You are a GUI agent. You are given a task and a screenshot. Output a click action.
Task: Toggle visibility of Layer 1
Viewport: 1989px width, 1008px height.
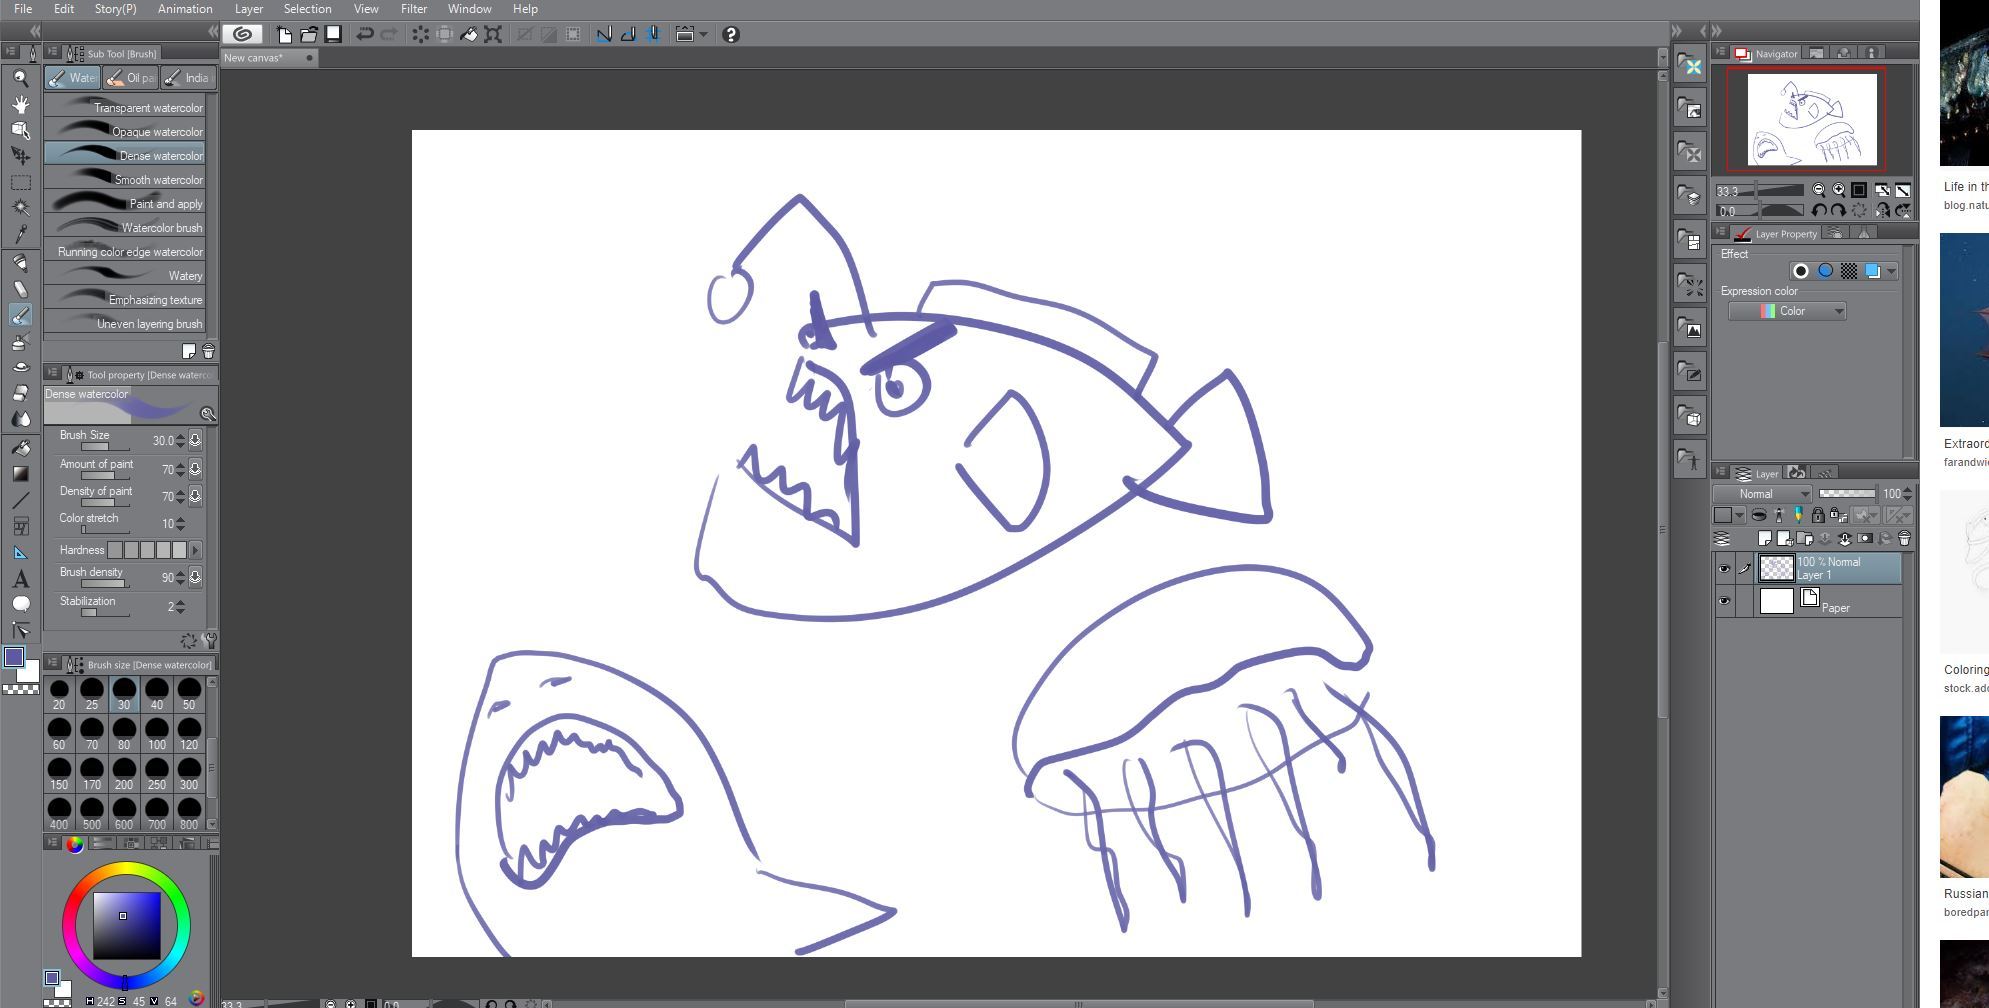click(x=1725, y=568)
